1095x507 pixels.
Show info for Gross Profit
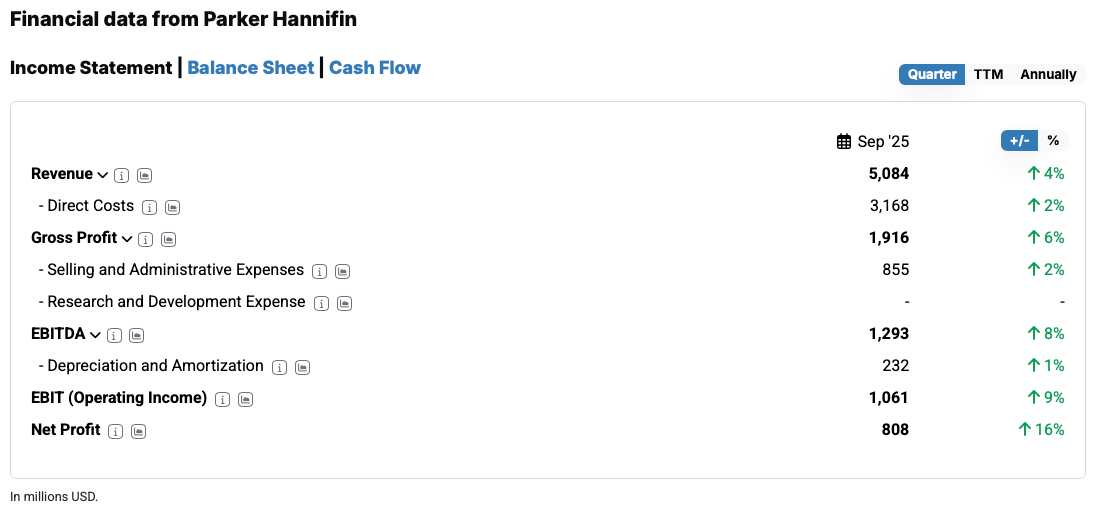pos(146,239)
